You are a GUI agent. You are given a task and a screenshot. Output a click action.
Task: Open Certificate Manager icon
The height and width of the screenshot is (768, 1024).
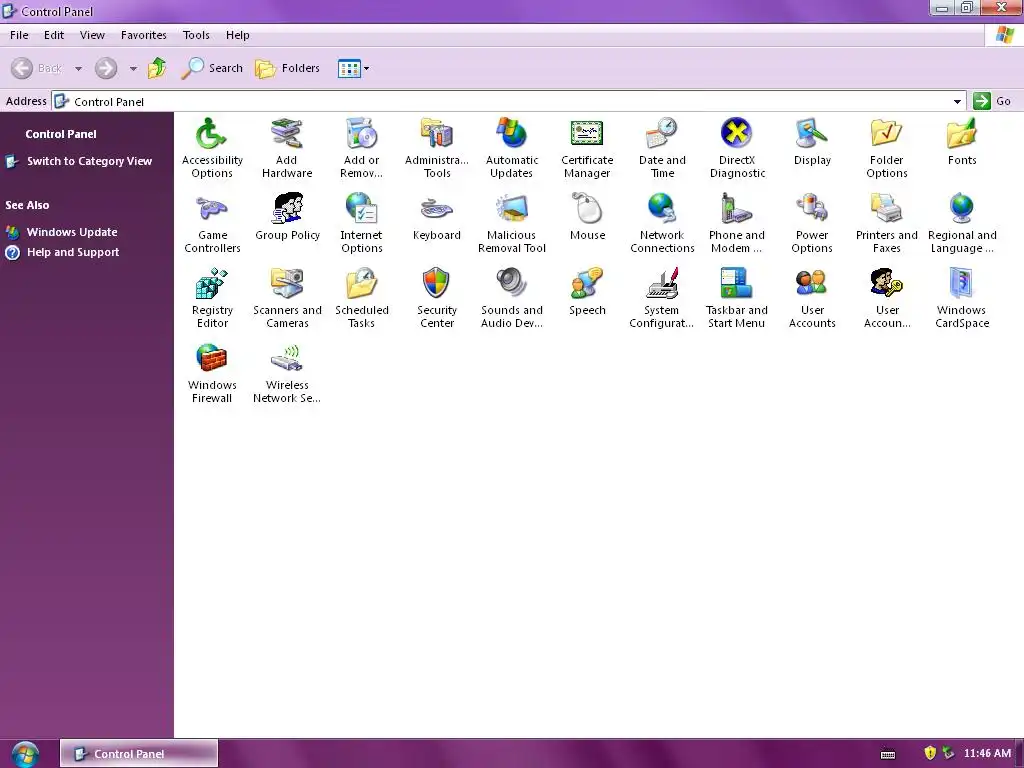coord(586,148)
